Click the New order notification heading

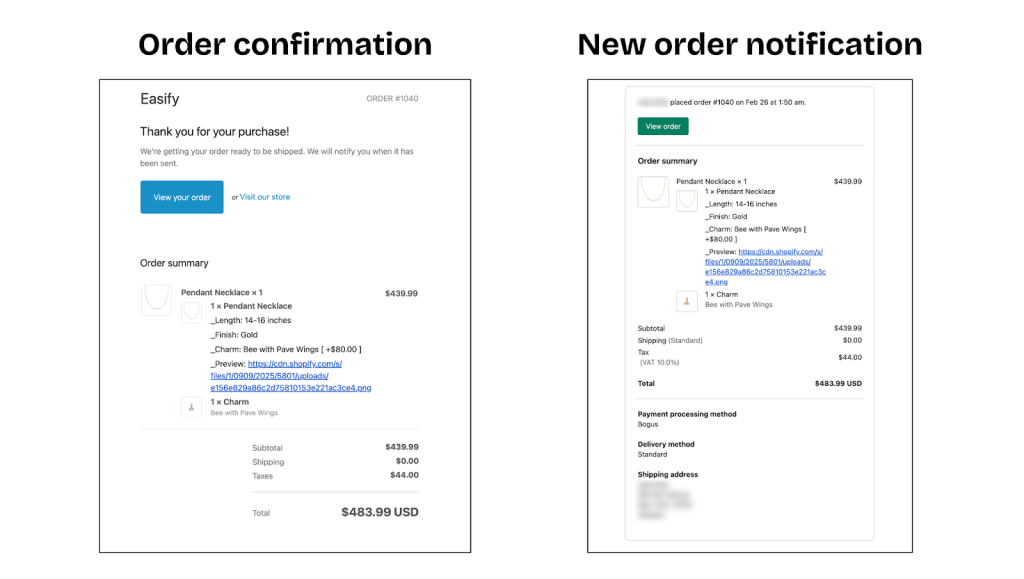[x=750, y=45]
